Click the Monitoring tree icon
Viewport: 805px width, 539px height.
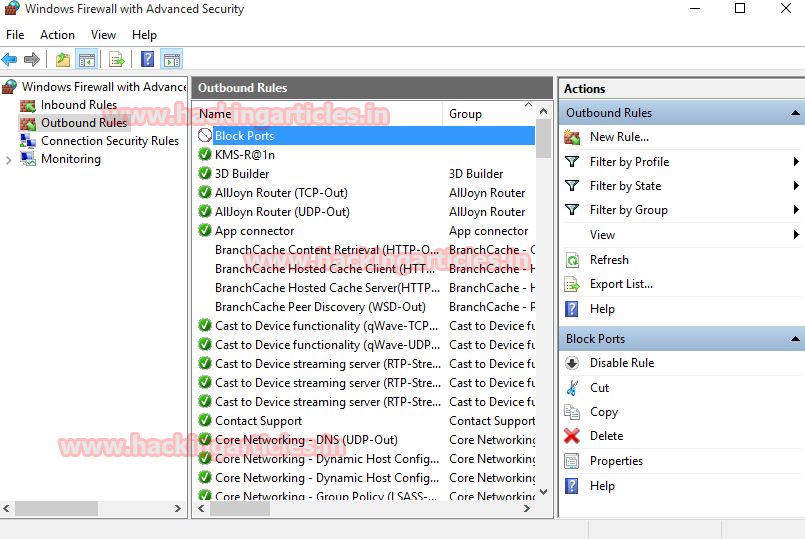(x=28, y=159)
